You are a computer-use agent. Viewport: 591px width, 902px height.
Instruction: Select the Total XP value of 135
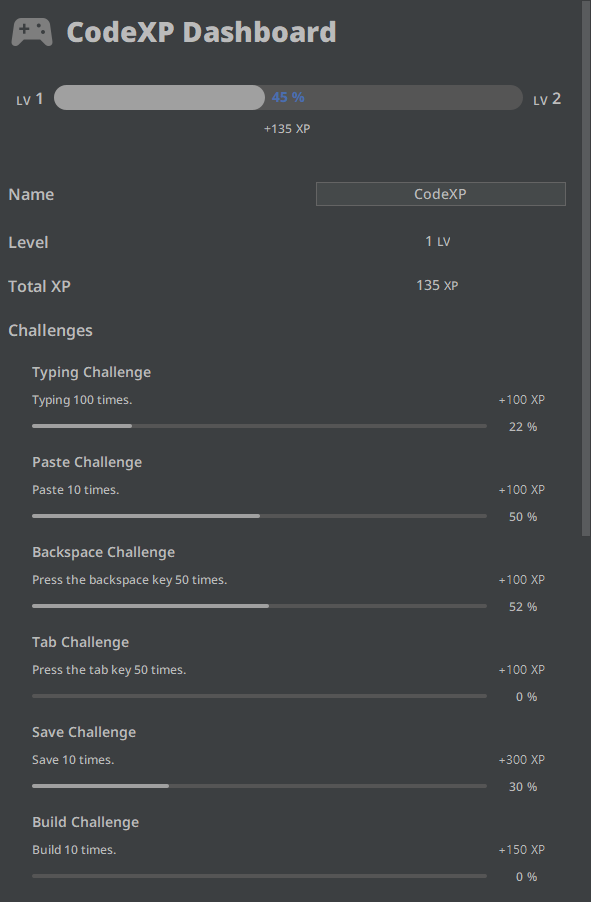pyautogui.click(x=437, y=285)
